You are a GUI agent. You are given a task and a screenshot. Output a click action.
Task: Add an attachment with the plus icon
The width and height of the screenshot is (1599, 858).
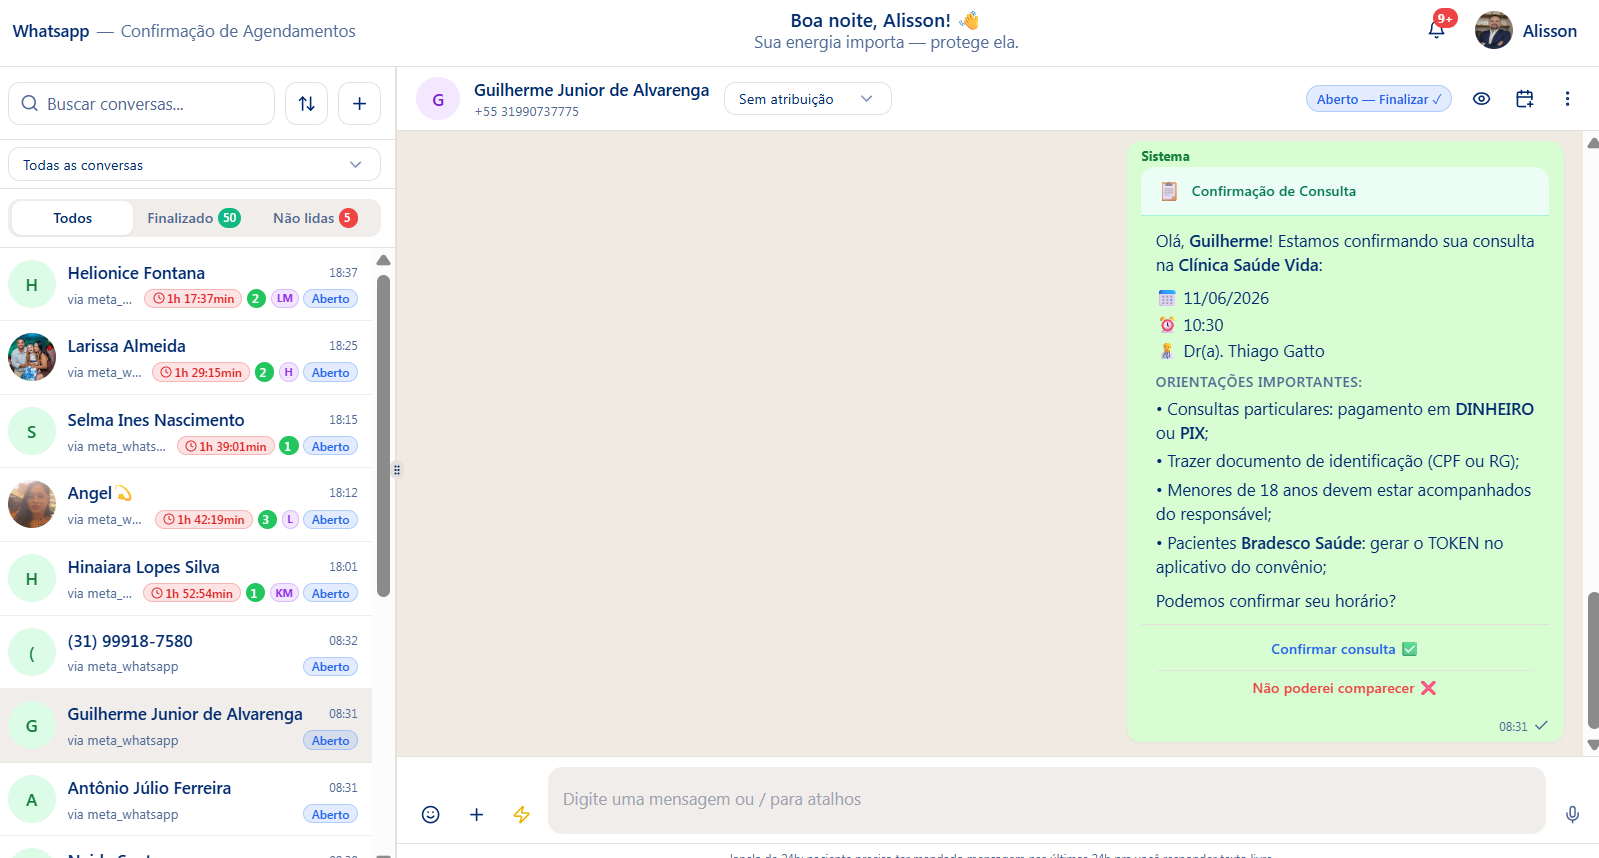coord(476,815)
